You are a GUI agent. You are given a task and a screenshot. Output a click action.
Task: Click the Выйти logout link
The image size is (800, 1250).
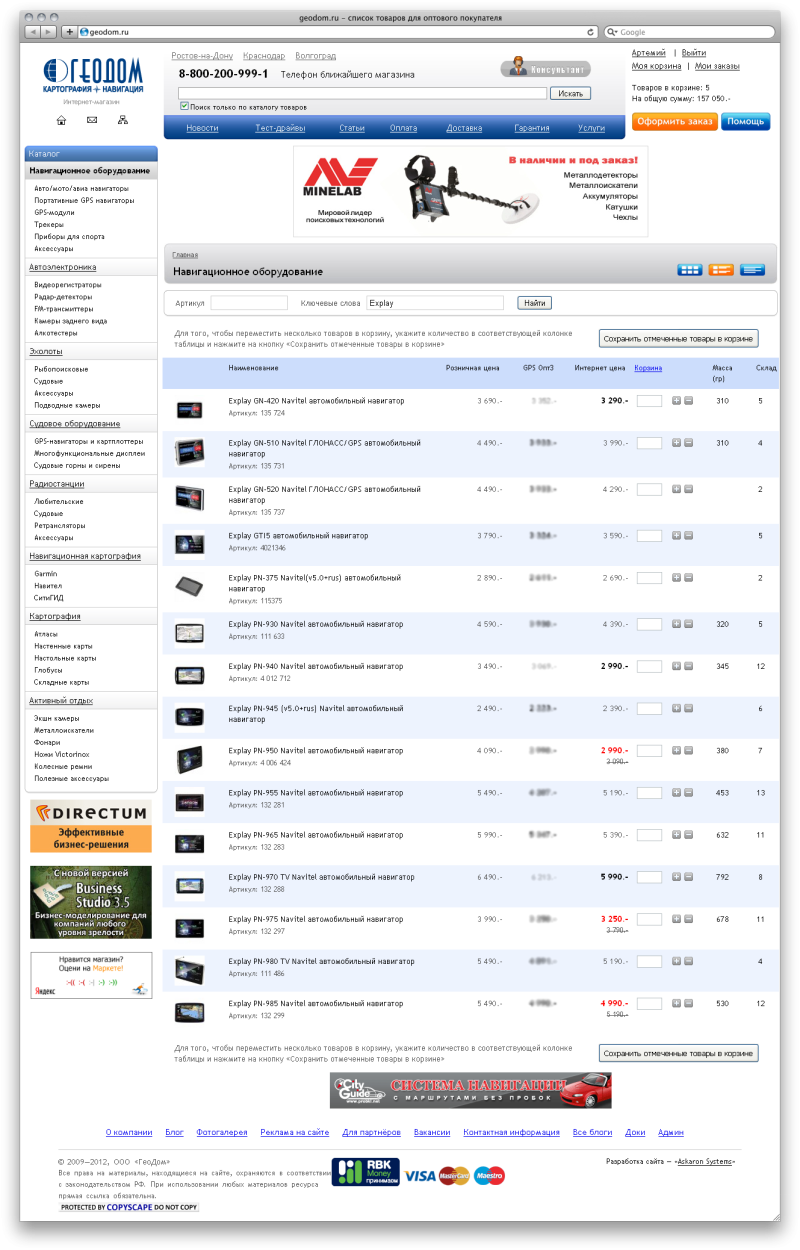[694, 53]
